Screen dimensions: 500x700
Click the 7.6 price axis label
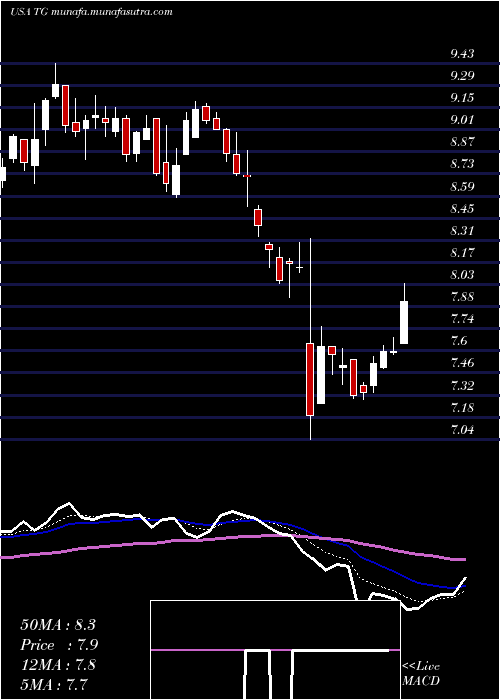pos(459,342)
